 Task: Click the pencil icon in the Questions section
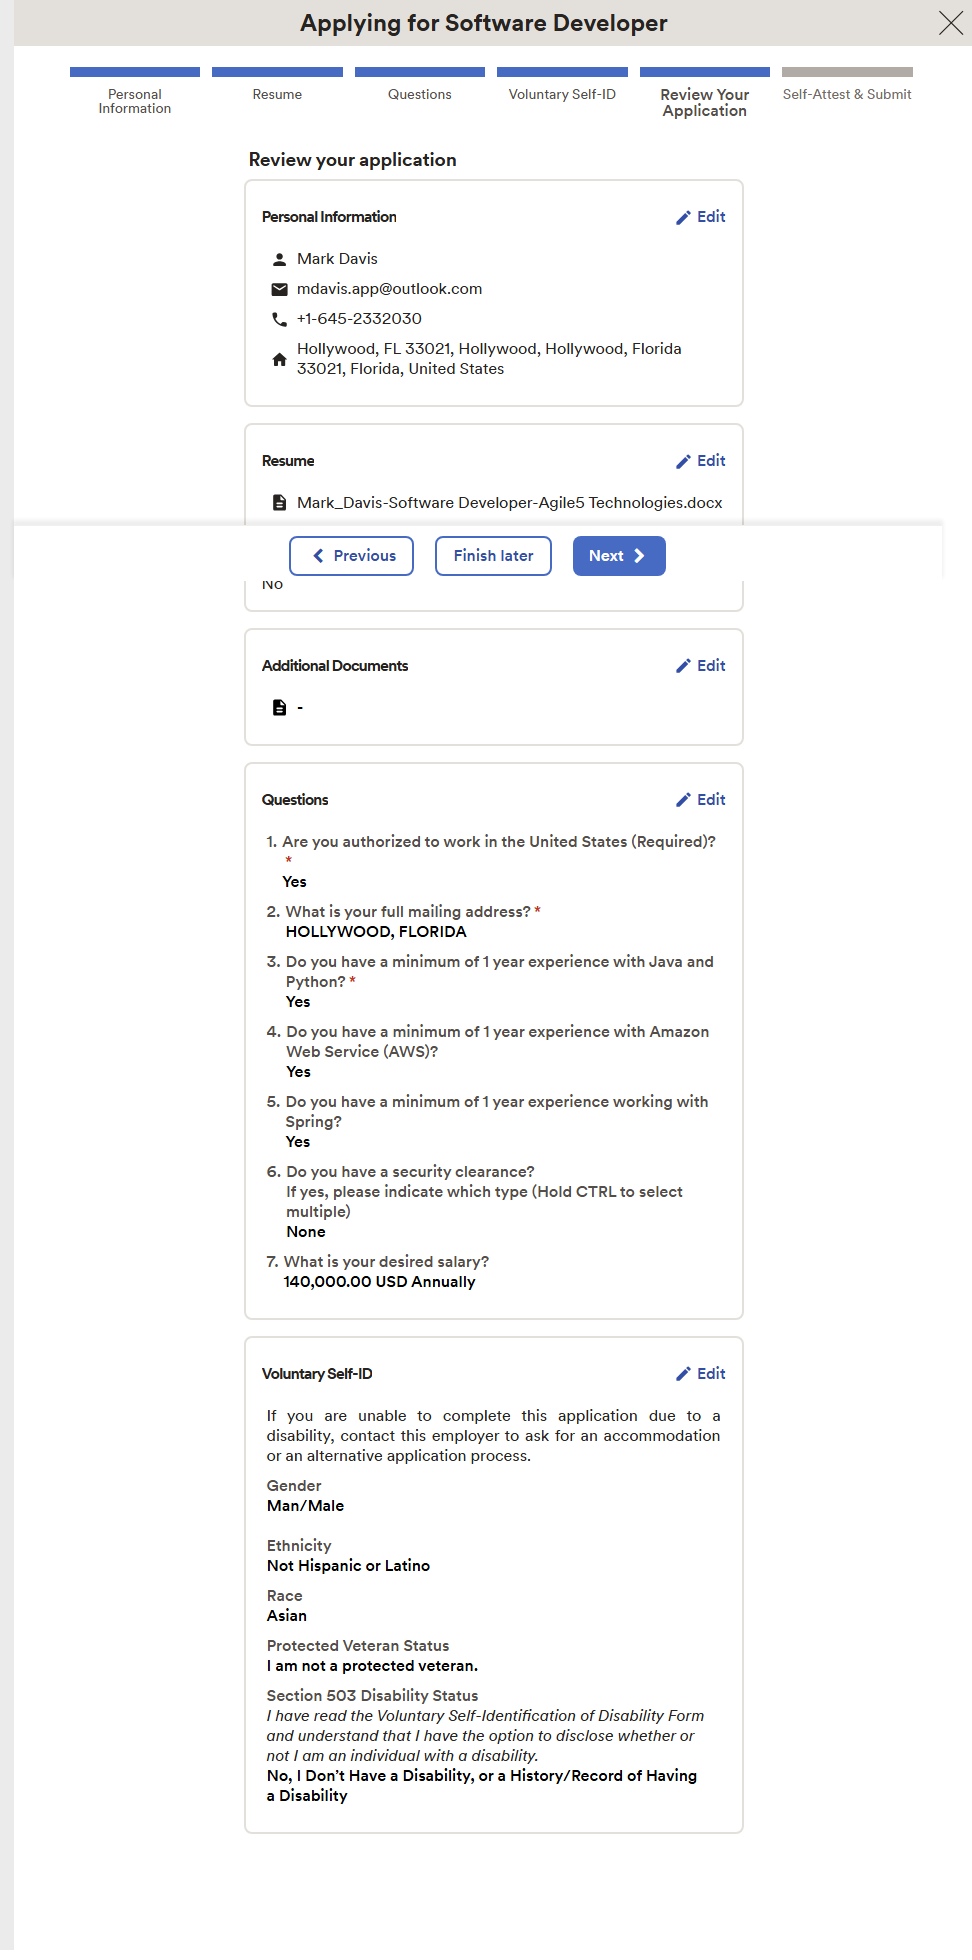tap(684, 800)
